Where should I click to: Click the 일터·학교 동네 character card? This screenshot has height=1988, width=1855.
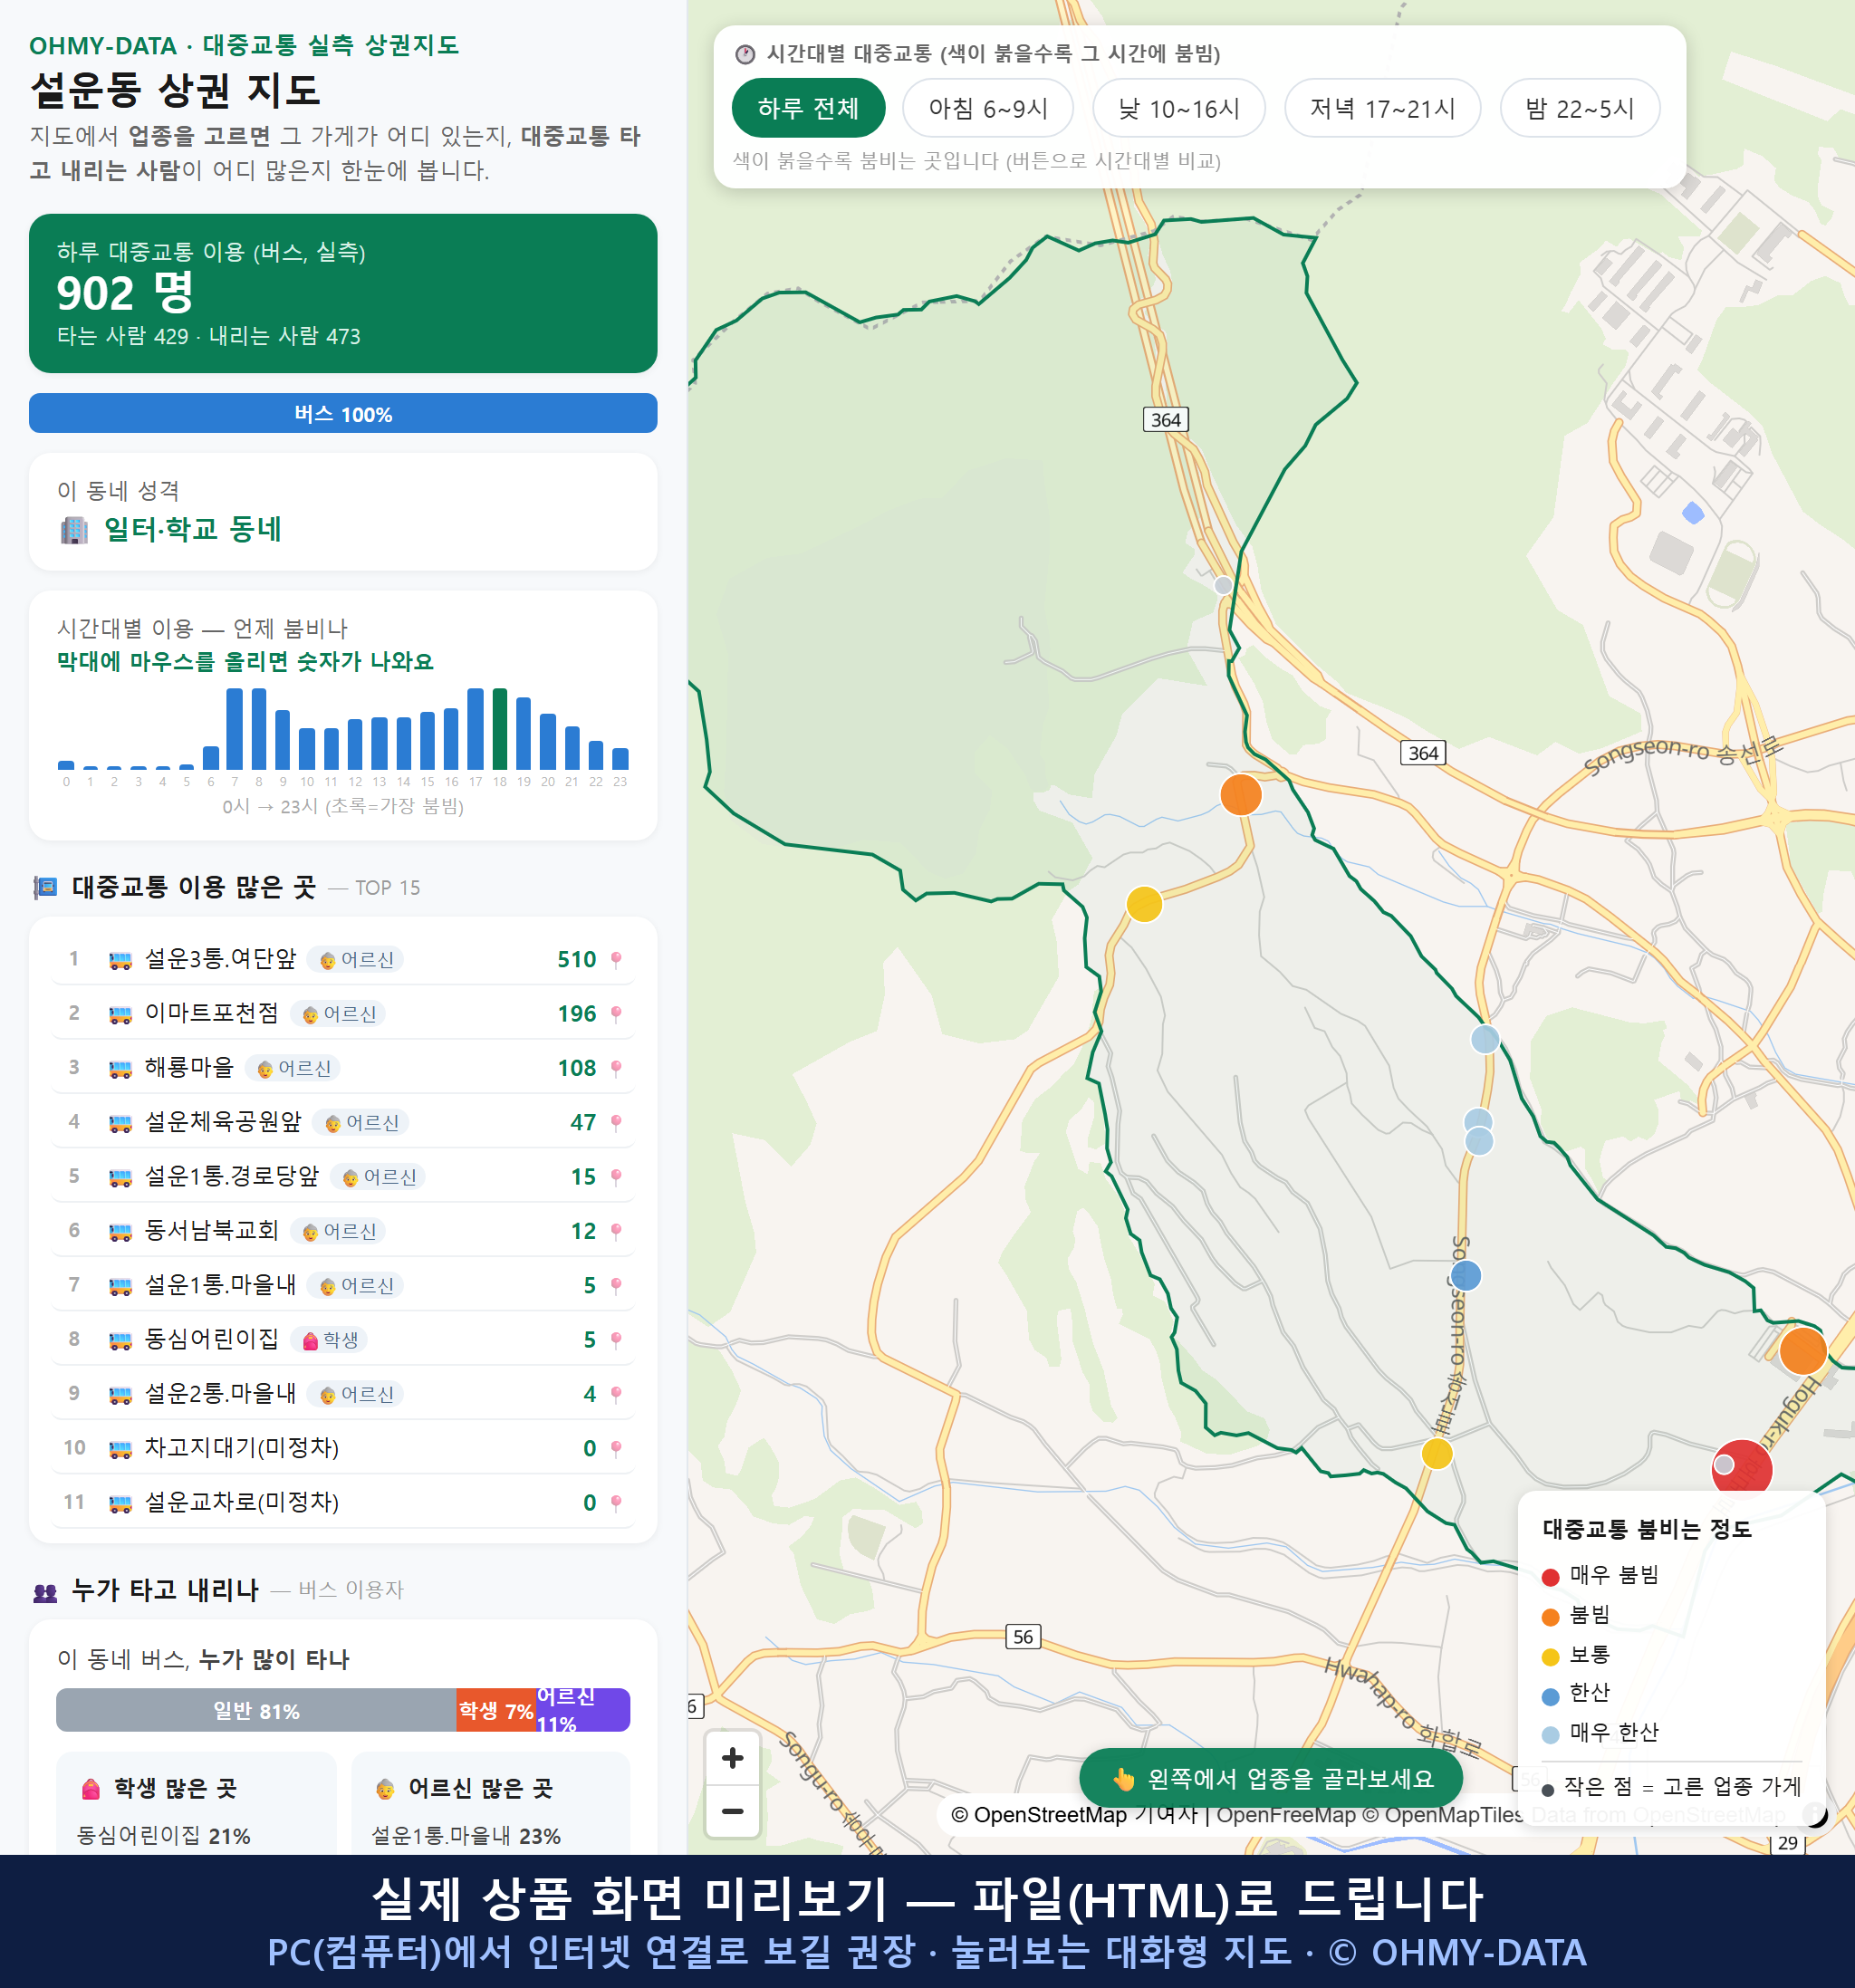tap(343, 512)
